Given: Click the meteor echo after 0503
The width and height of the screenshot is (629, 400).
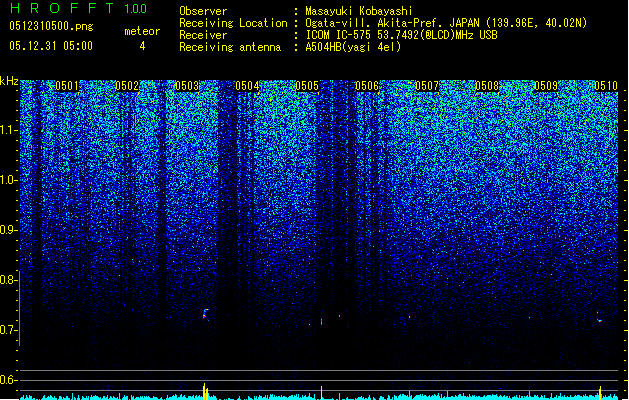Looking at the screenshot, I should (x=205, y=314).
